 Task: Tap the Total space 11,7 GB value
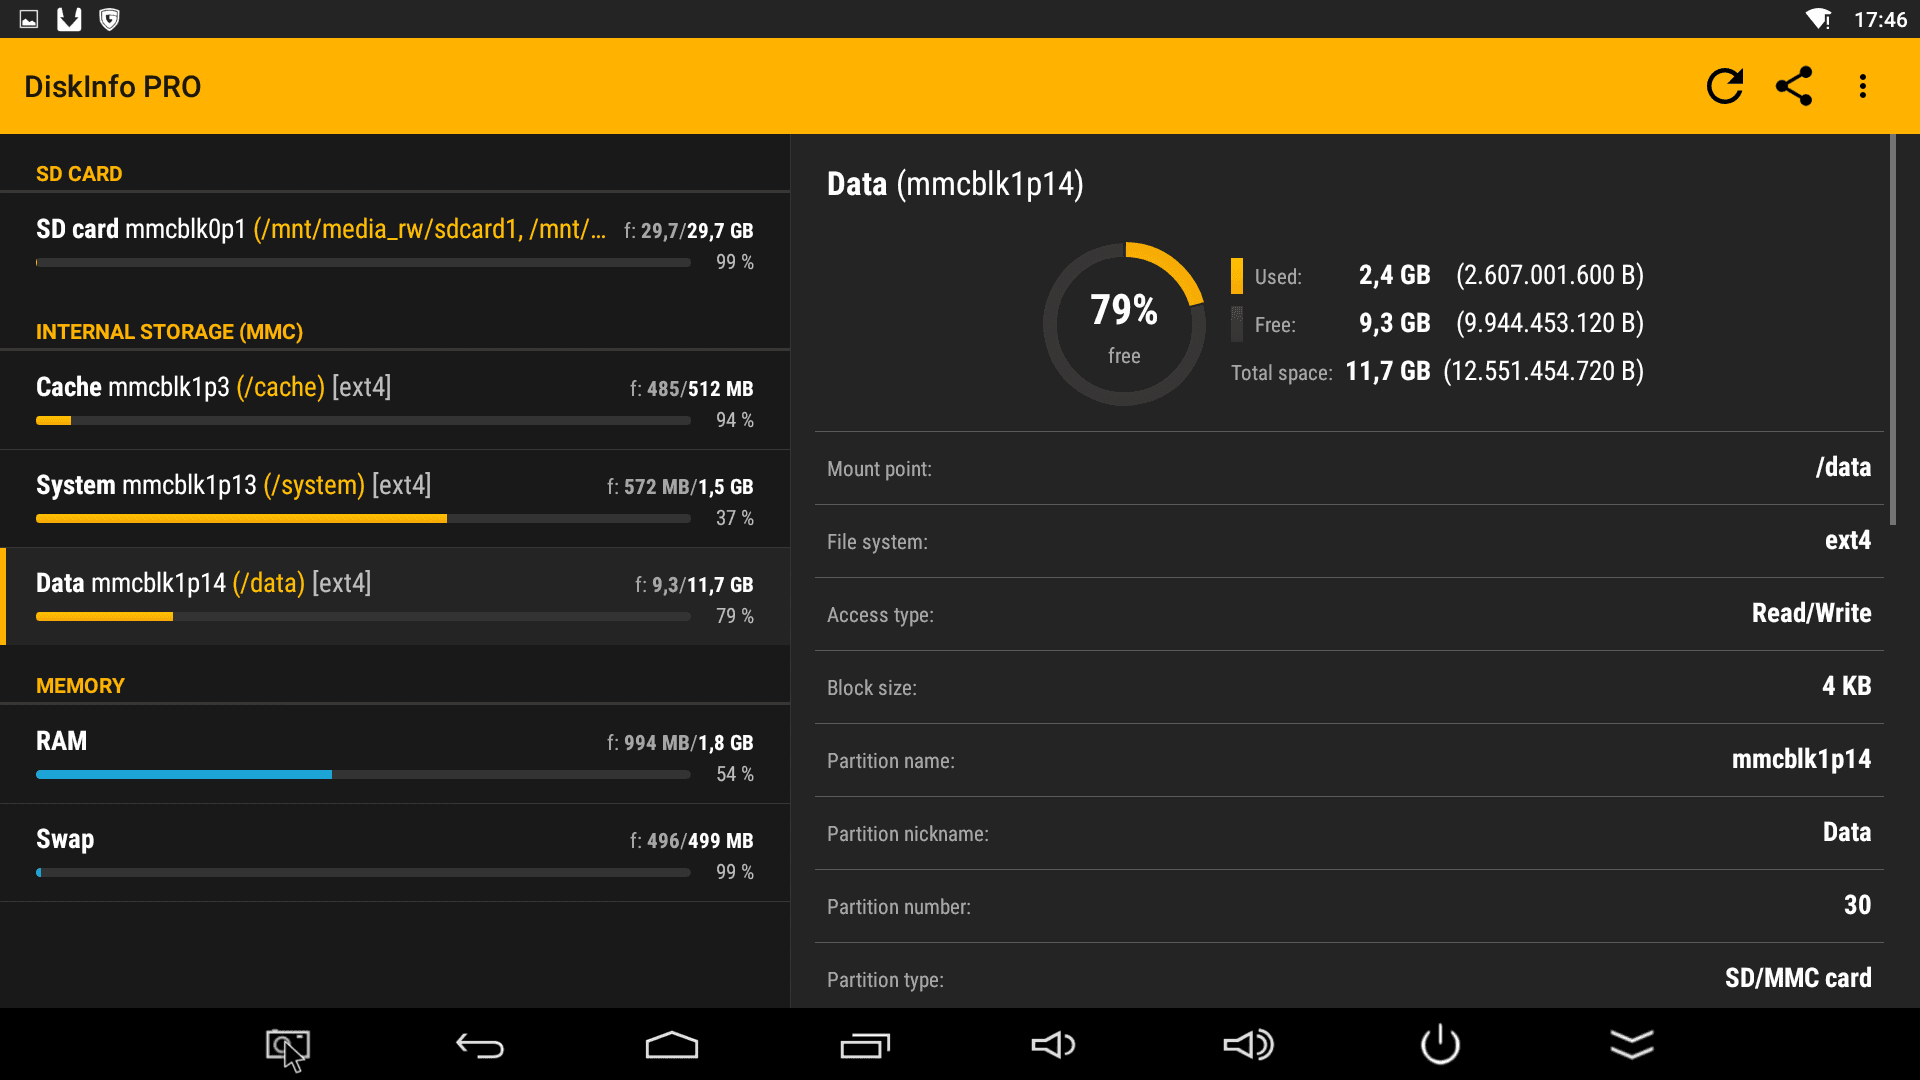(x=1388, y=371)
